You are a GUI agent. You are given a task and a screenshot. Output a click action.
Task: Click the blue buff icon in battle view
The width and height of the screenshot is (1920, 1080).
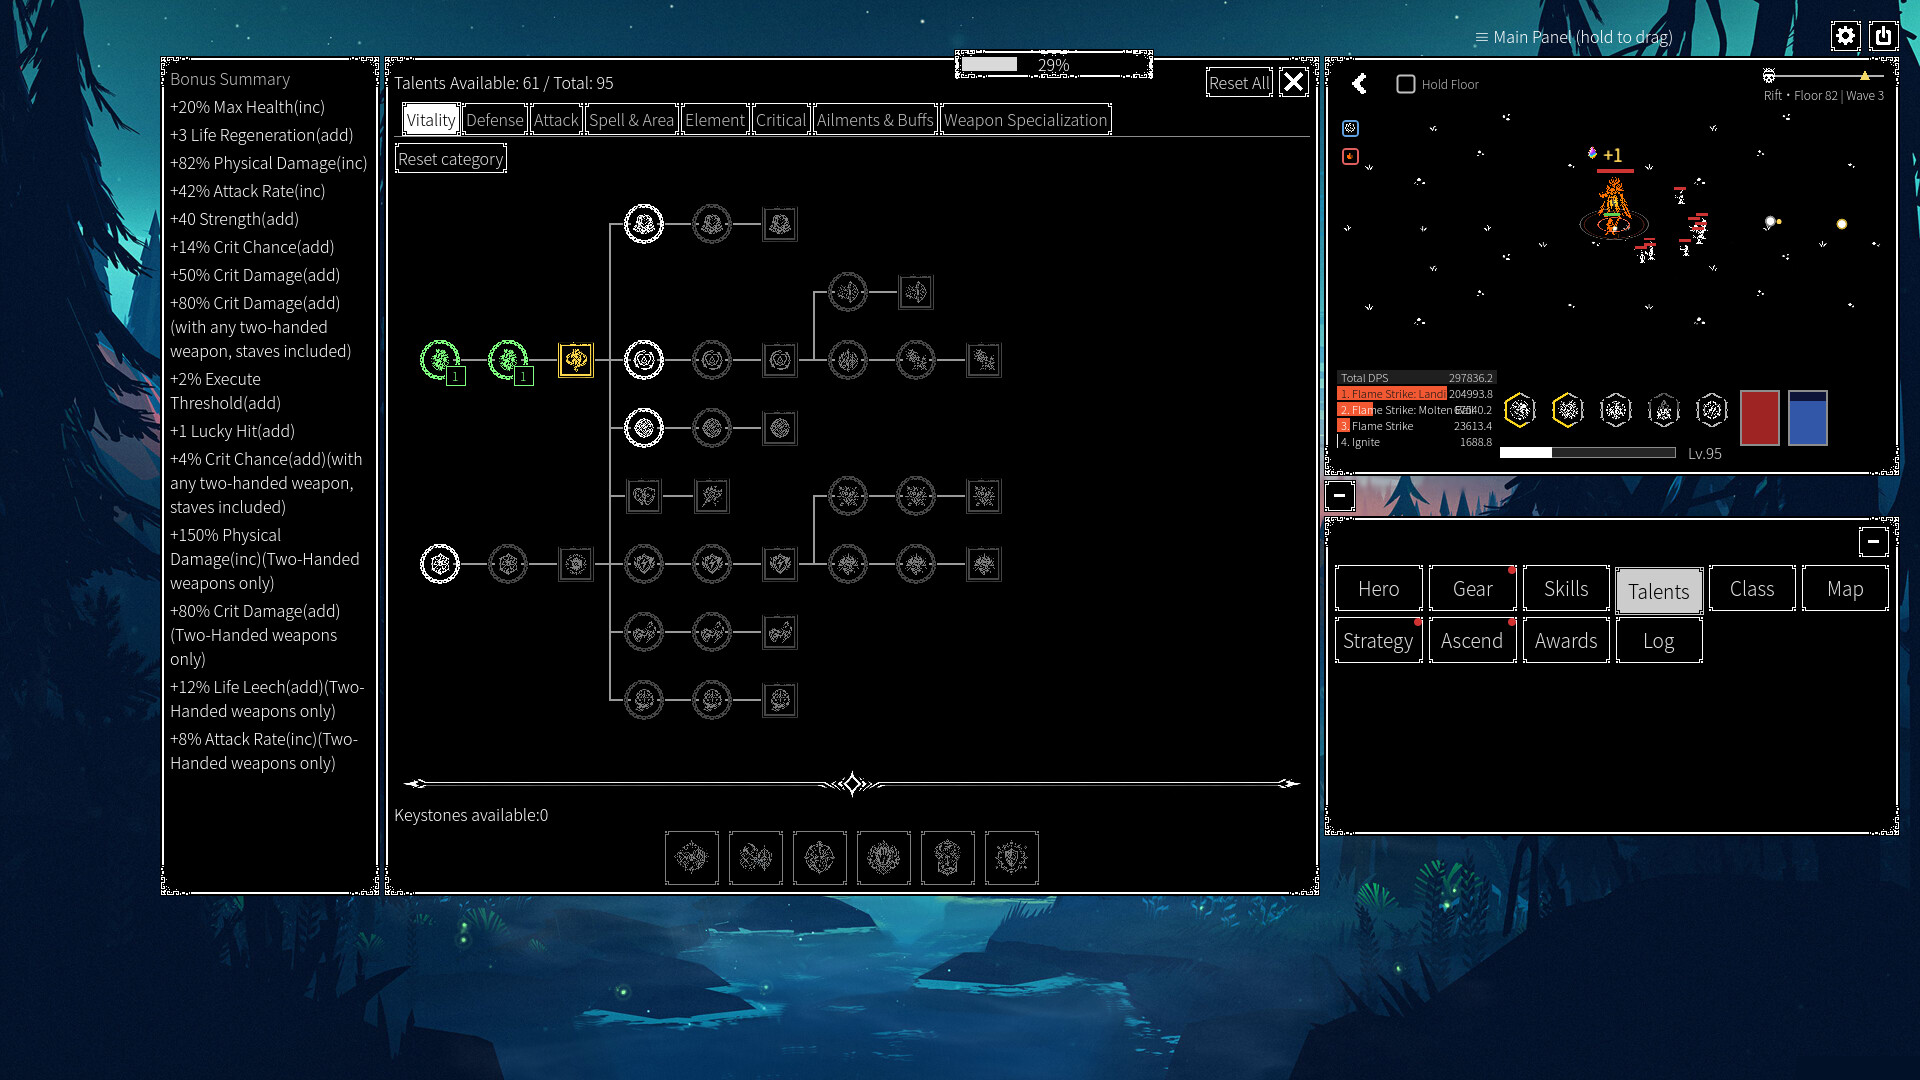click(1350, 128)
